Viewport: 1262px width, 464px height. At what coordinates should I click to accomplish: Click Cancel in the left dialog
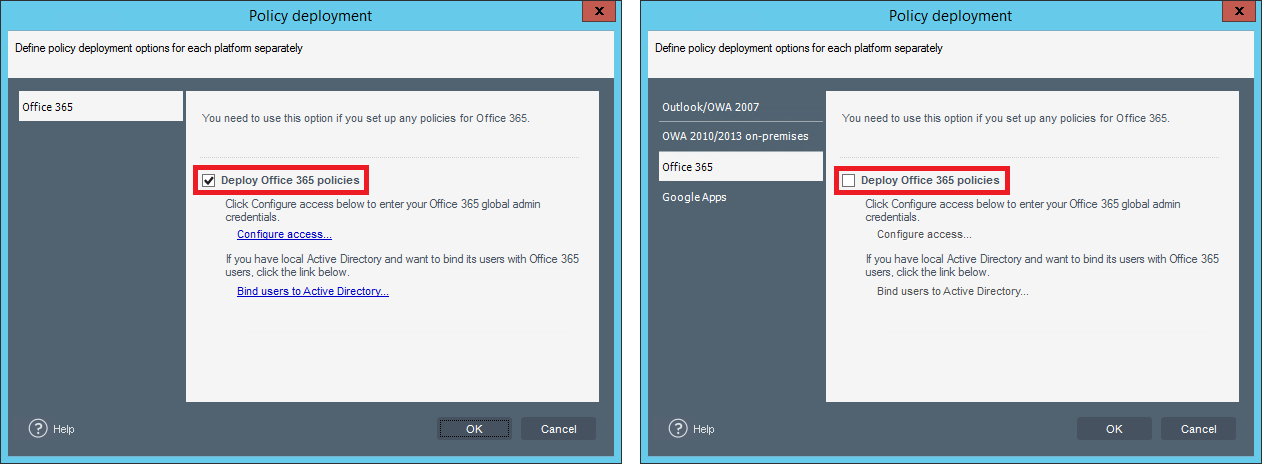click(x=558, y=429)
